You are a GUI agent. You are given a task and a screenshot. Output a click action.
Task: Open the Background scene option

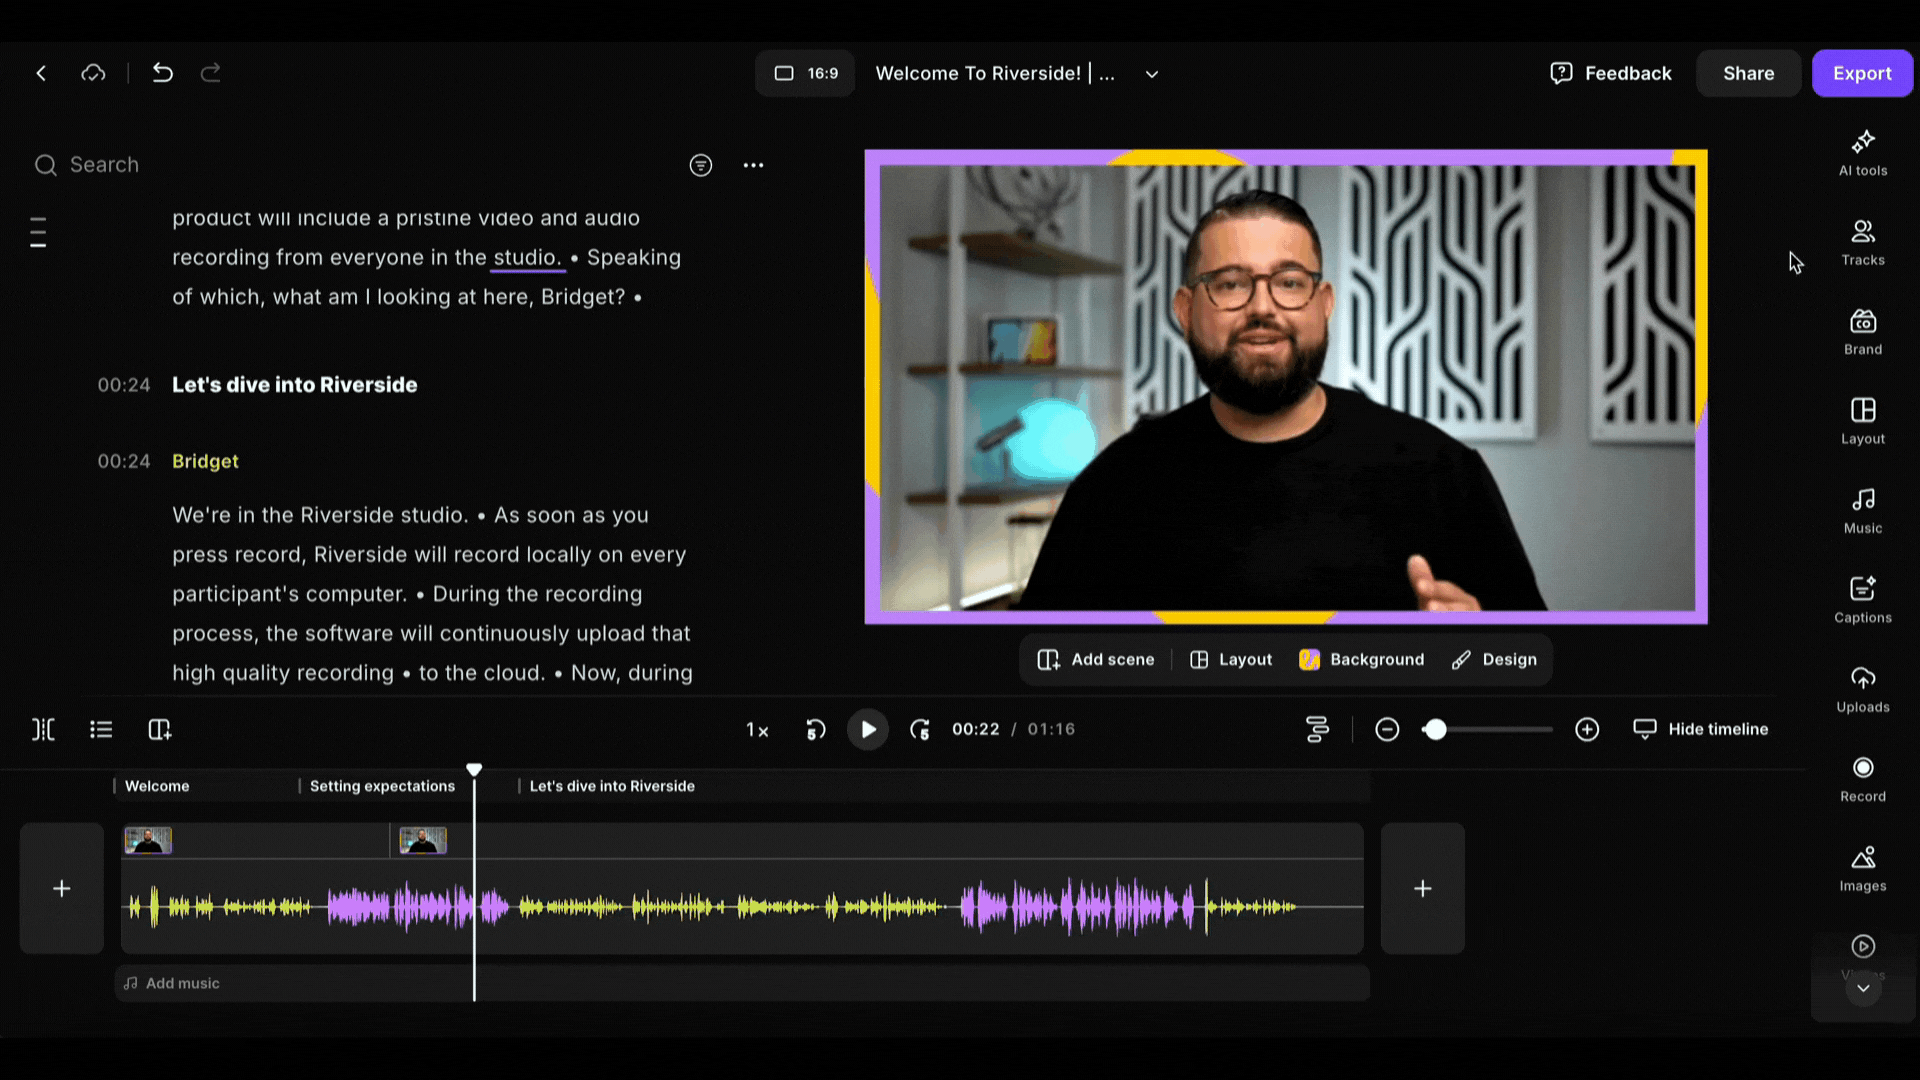1361,659
